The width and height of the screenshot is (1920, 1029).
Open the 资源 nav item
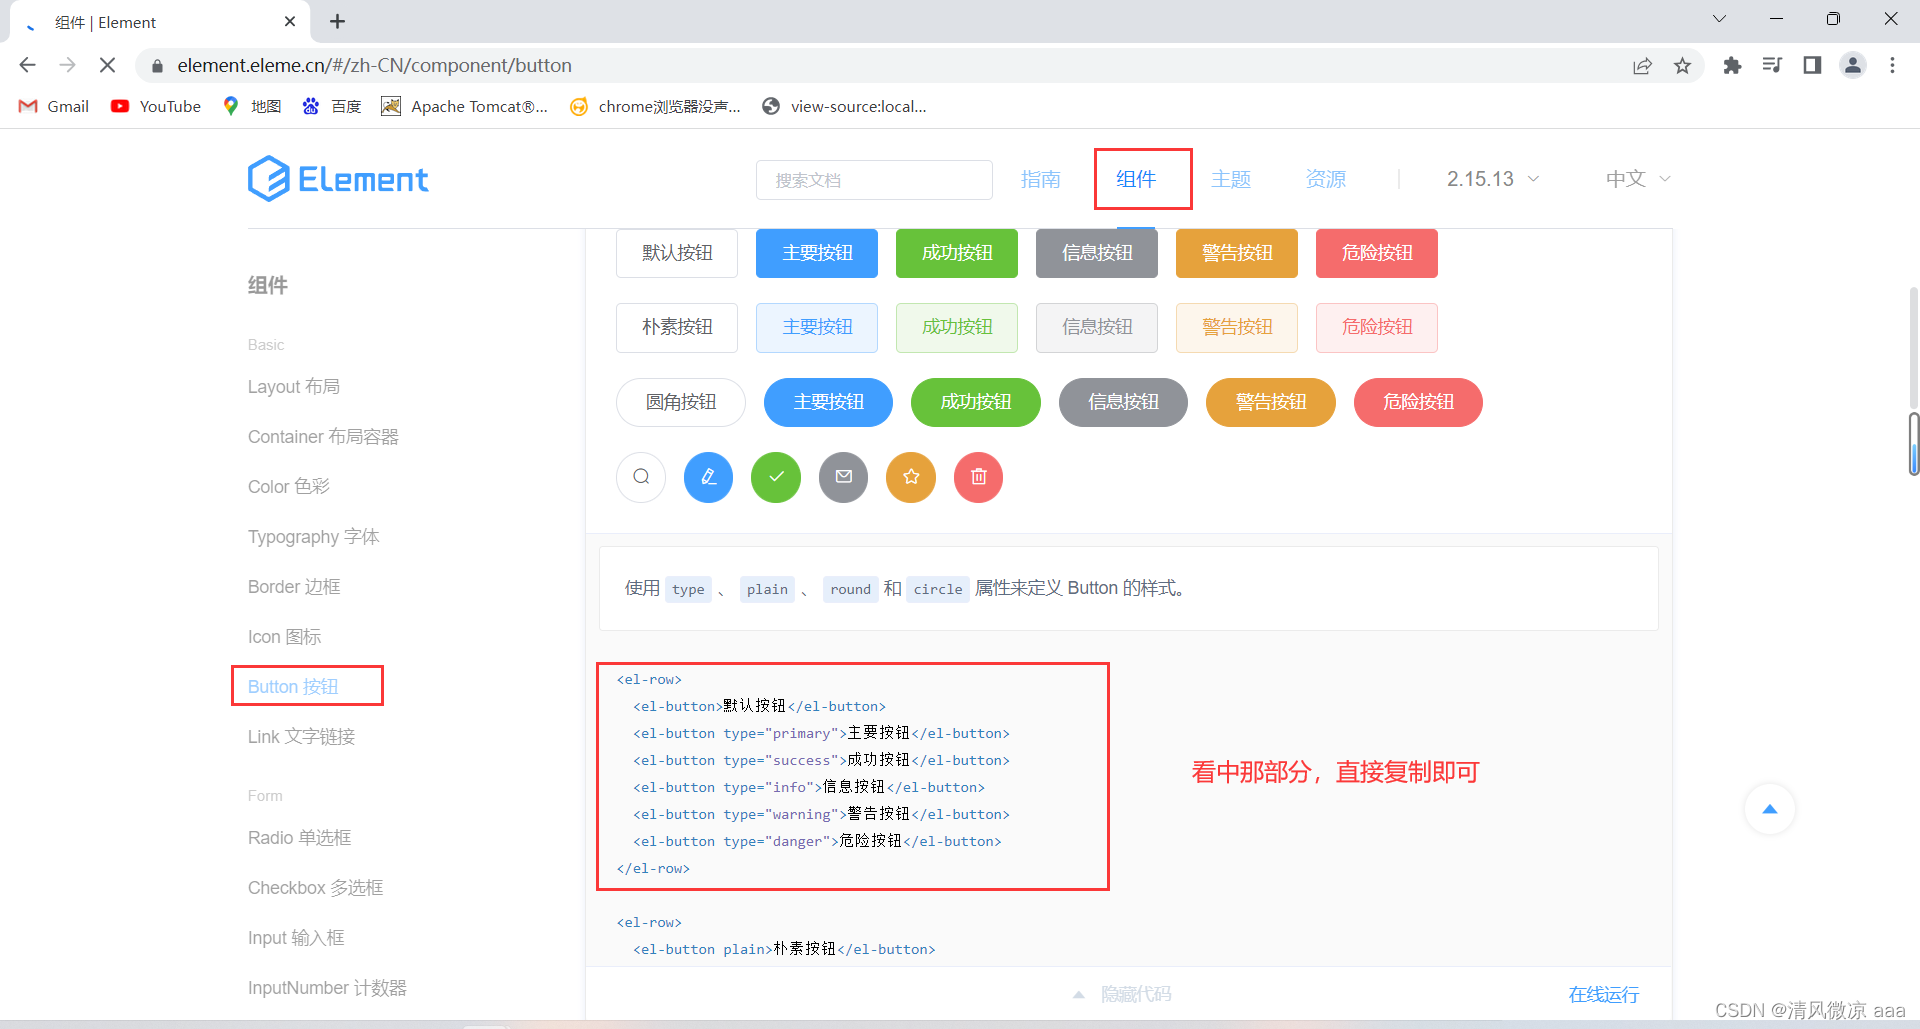pyautogui.click(x=1326, y=179)
